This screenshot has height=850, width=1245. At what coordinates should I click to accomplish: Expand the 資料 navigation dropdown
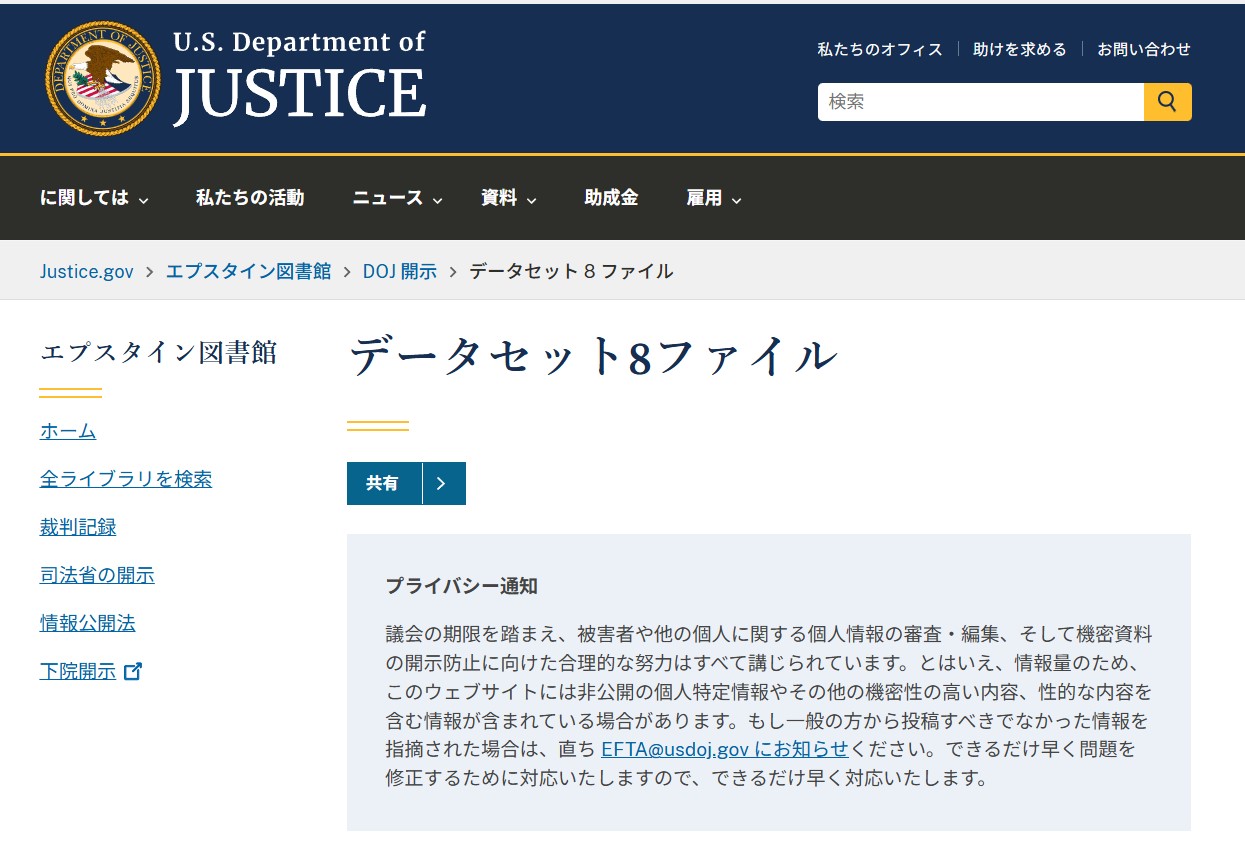[x=508, y=198]
